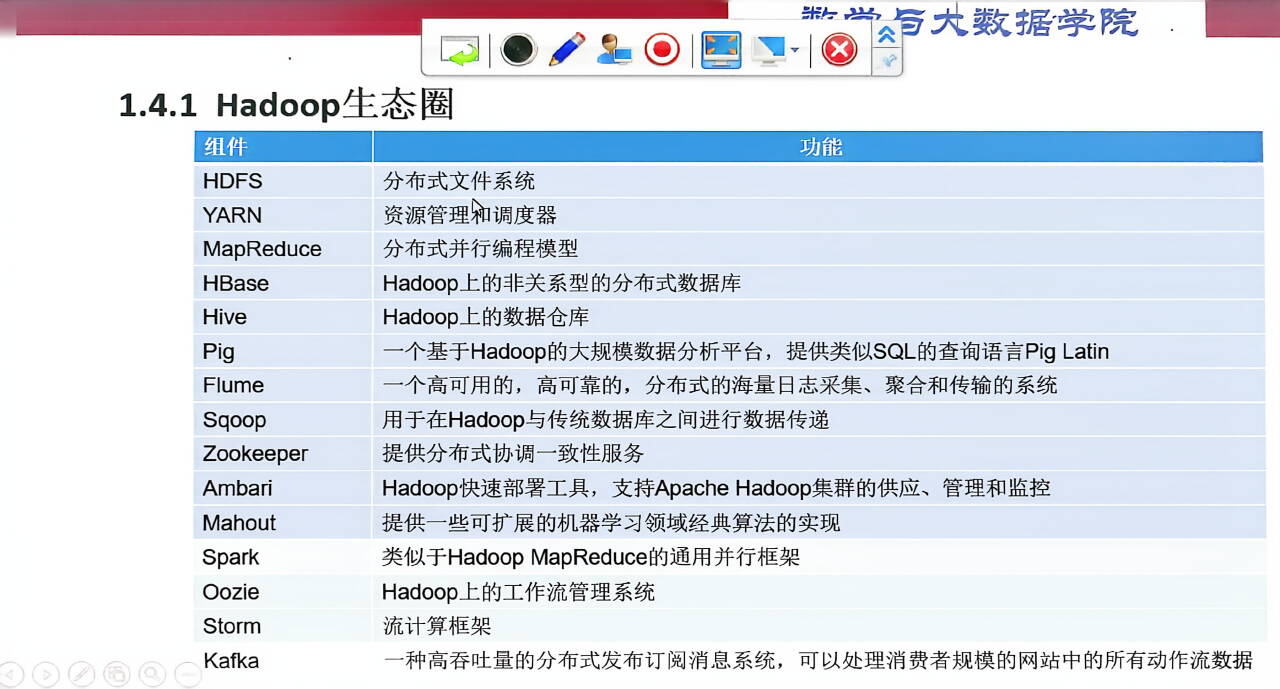Click the slide heading 1.4.1 Hadoop生态圈

286,105
